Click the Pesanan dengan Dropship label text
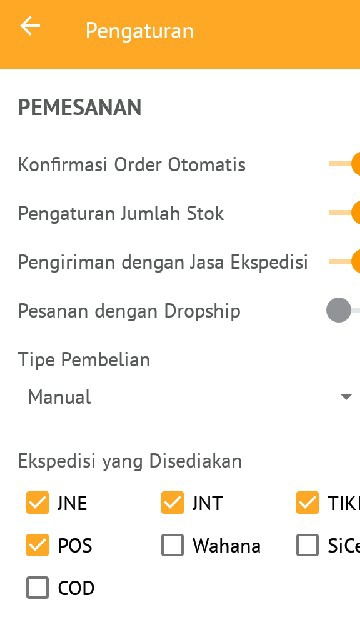 [x=129, y=311]
